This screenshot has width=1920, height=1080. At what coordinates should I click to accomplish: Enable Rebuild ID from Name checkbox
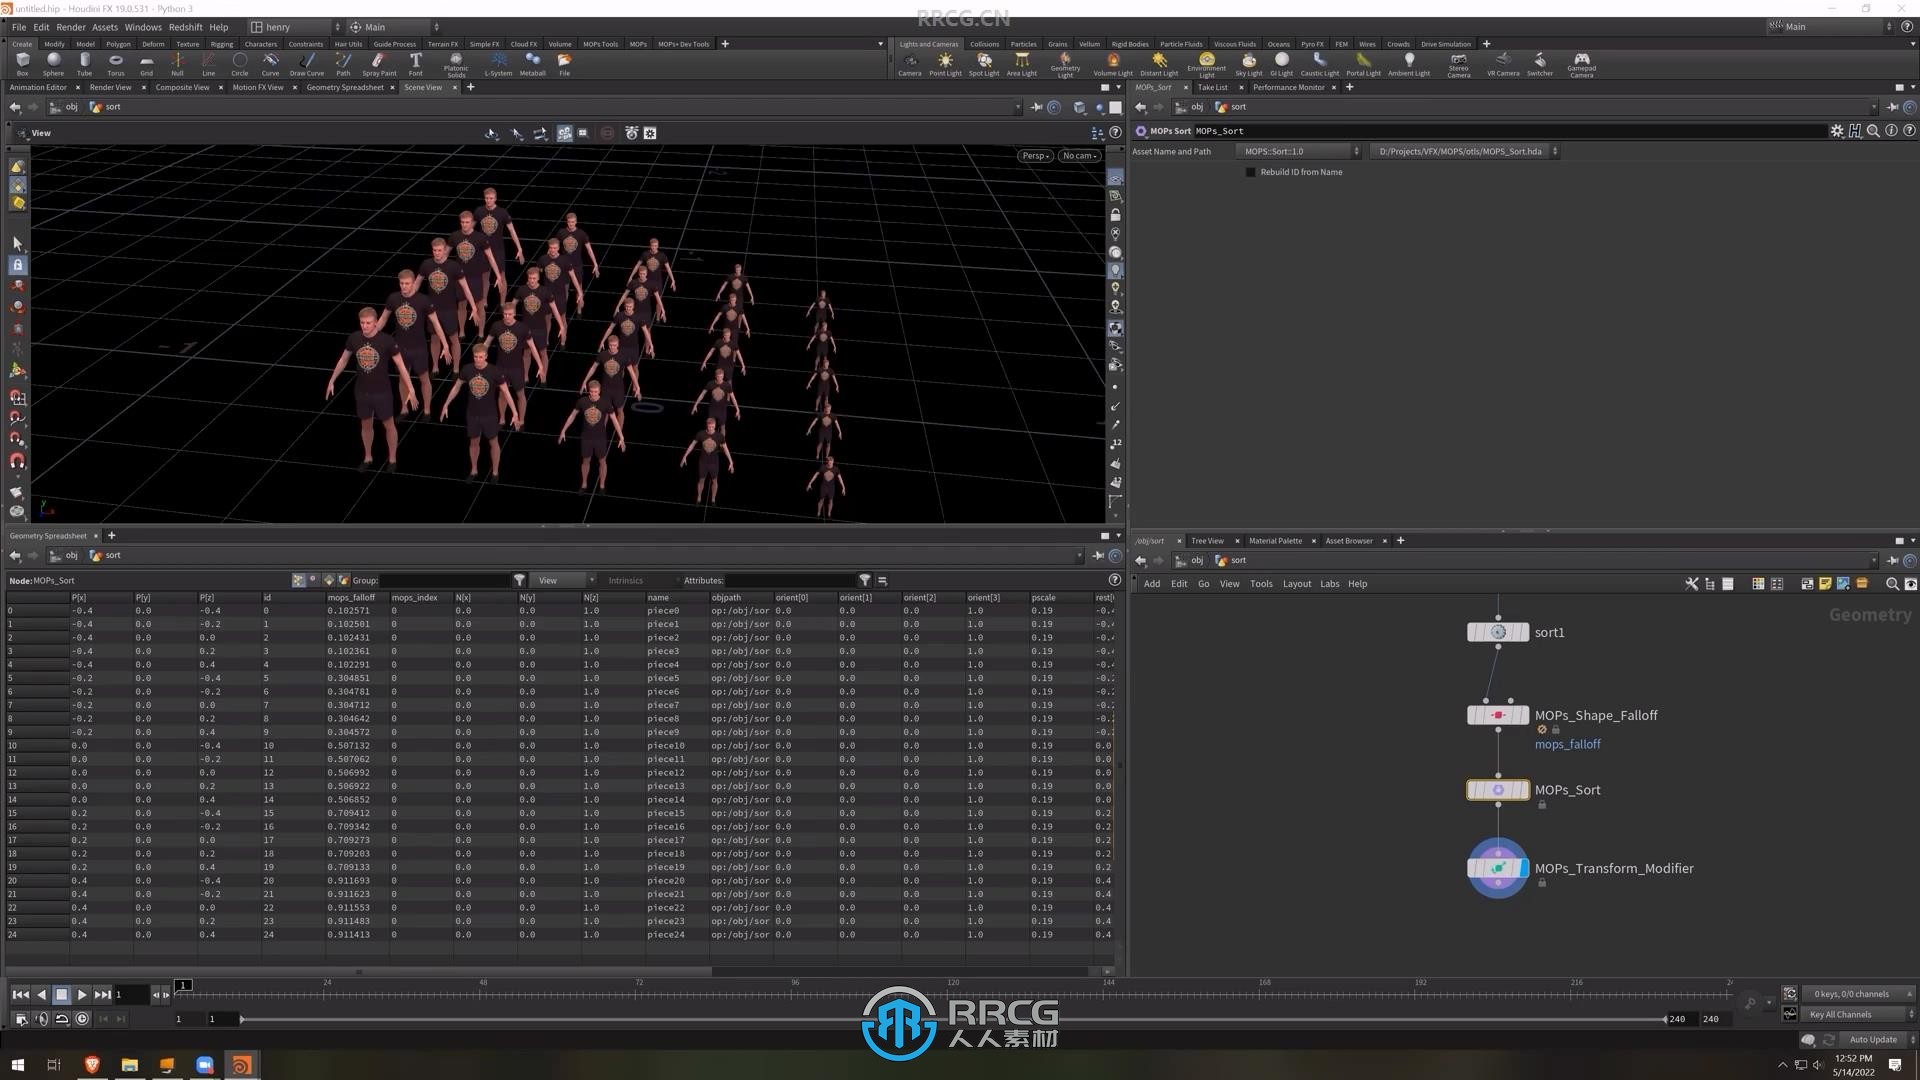[1250, 172]
